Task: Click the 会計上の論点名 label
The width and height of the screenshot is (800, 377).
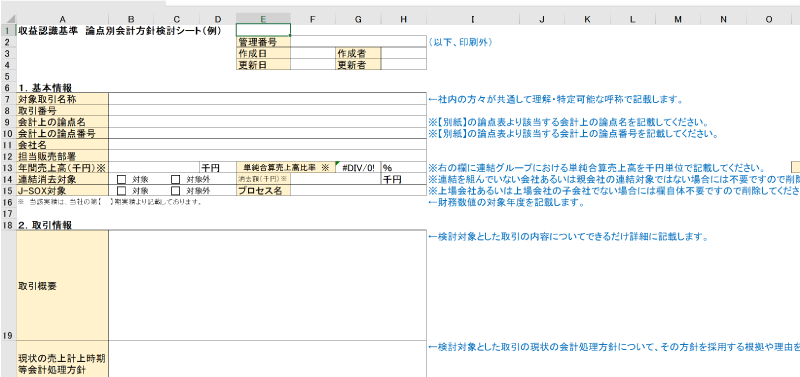Action: tap(62, 122)
